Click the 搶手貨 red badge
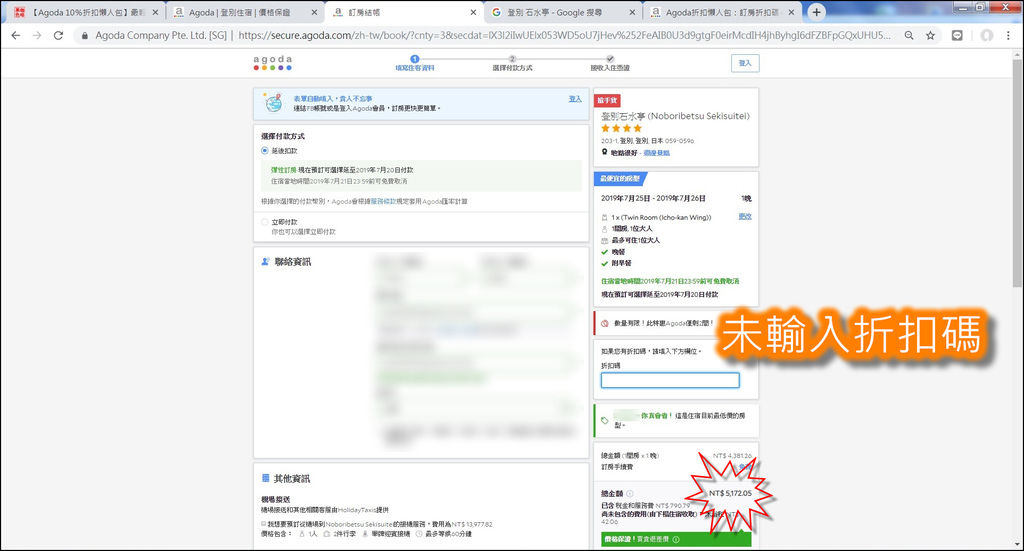This screenshot has width=1024, height=551. (607, 101)
